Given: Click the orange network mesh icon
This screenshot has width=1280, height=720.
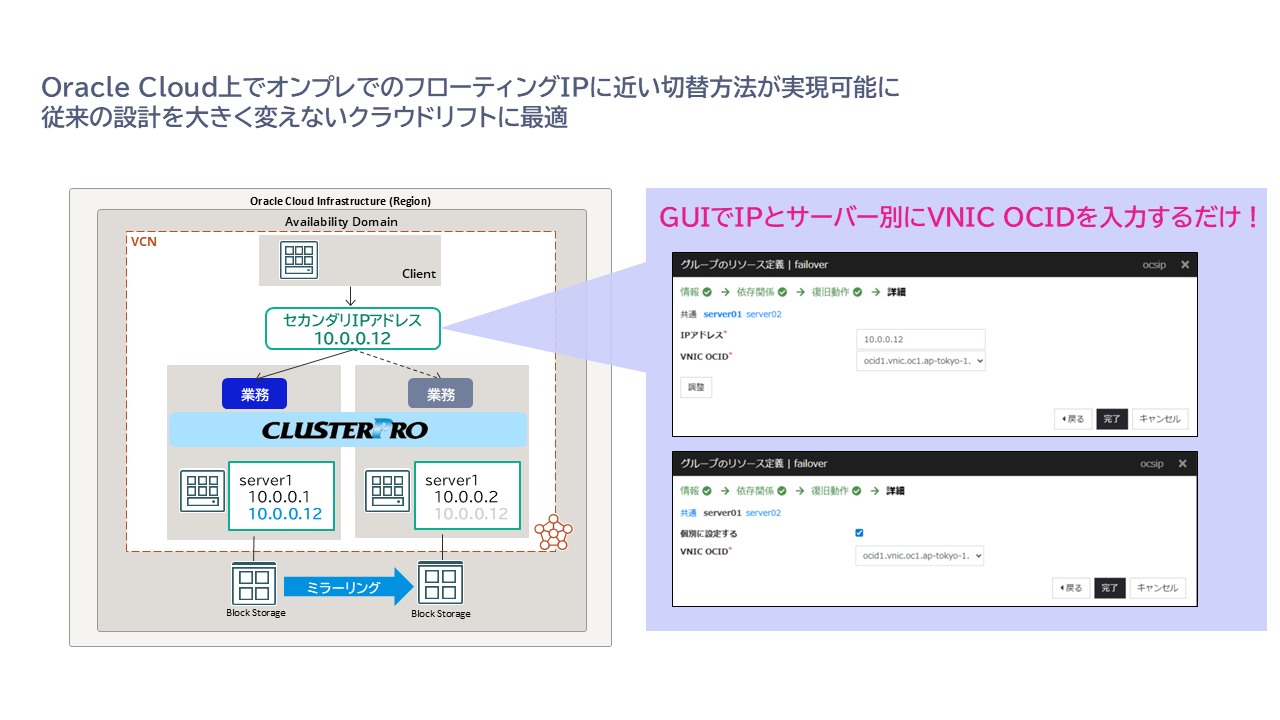Looking at the screenshot, I should click(x=551, y=534).
